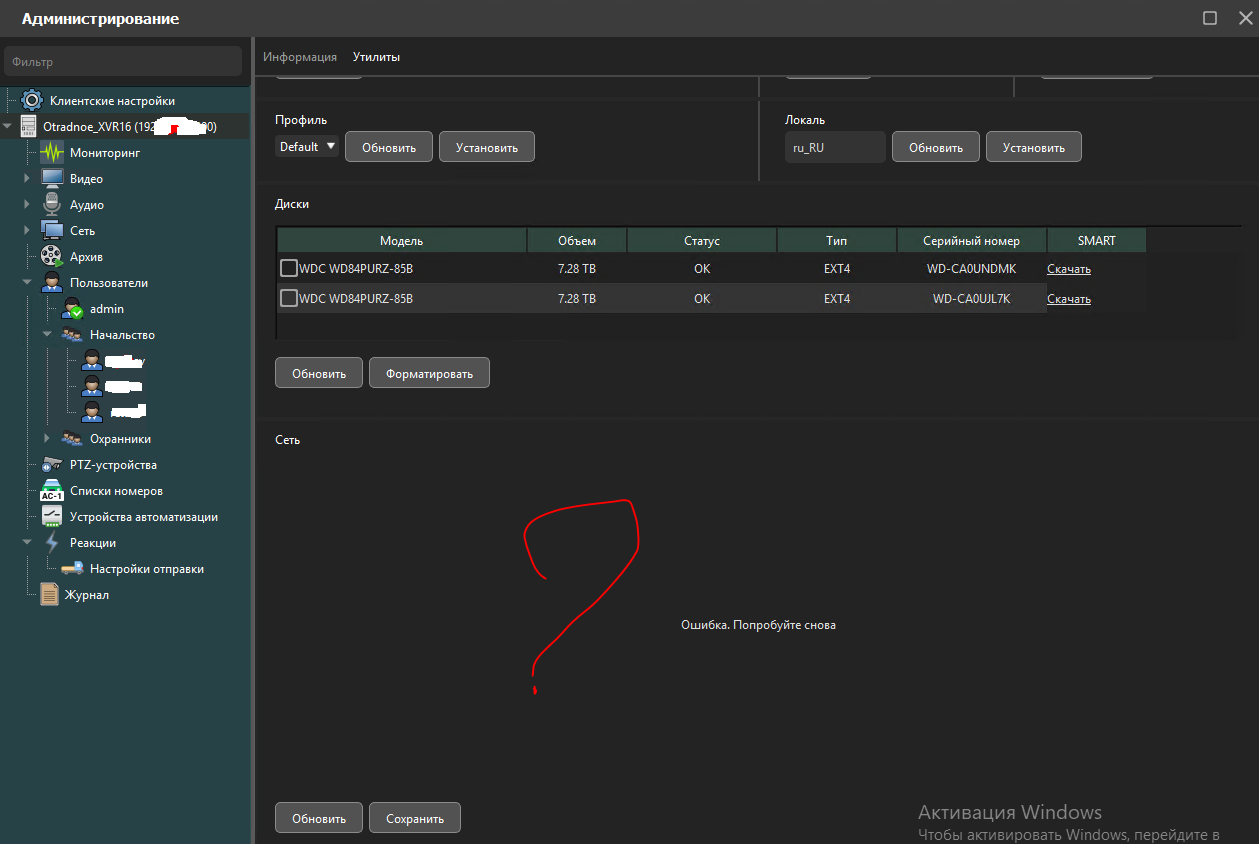Click the Начальство group icon
The image size is (1259, 844).
point(72,335)
